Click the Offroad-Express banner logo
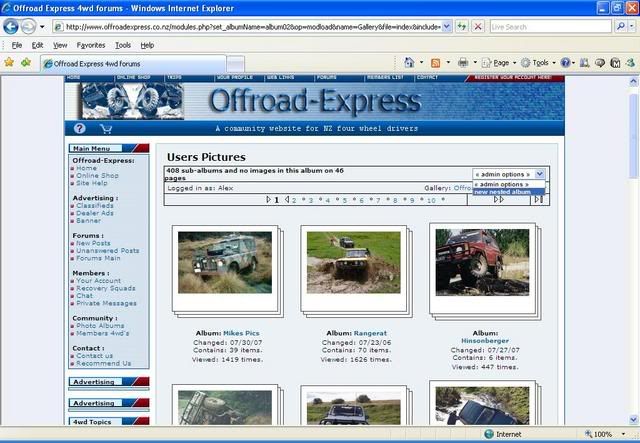Image resolution: width=640 pixels, height=443 pixels. 314,101
